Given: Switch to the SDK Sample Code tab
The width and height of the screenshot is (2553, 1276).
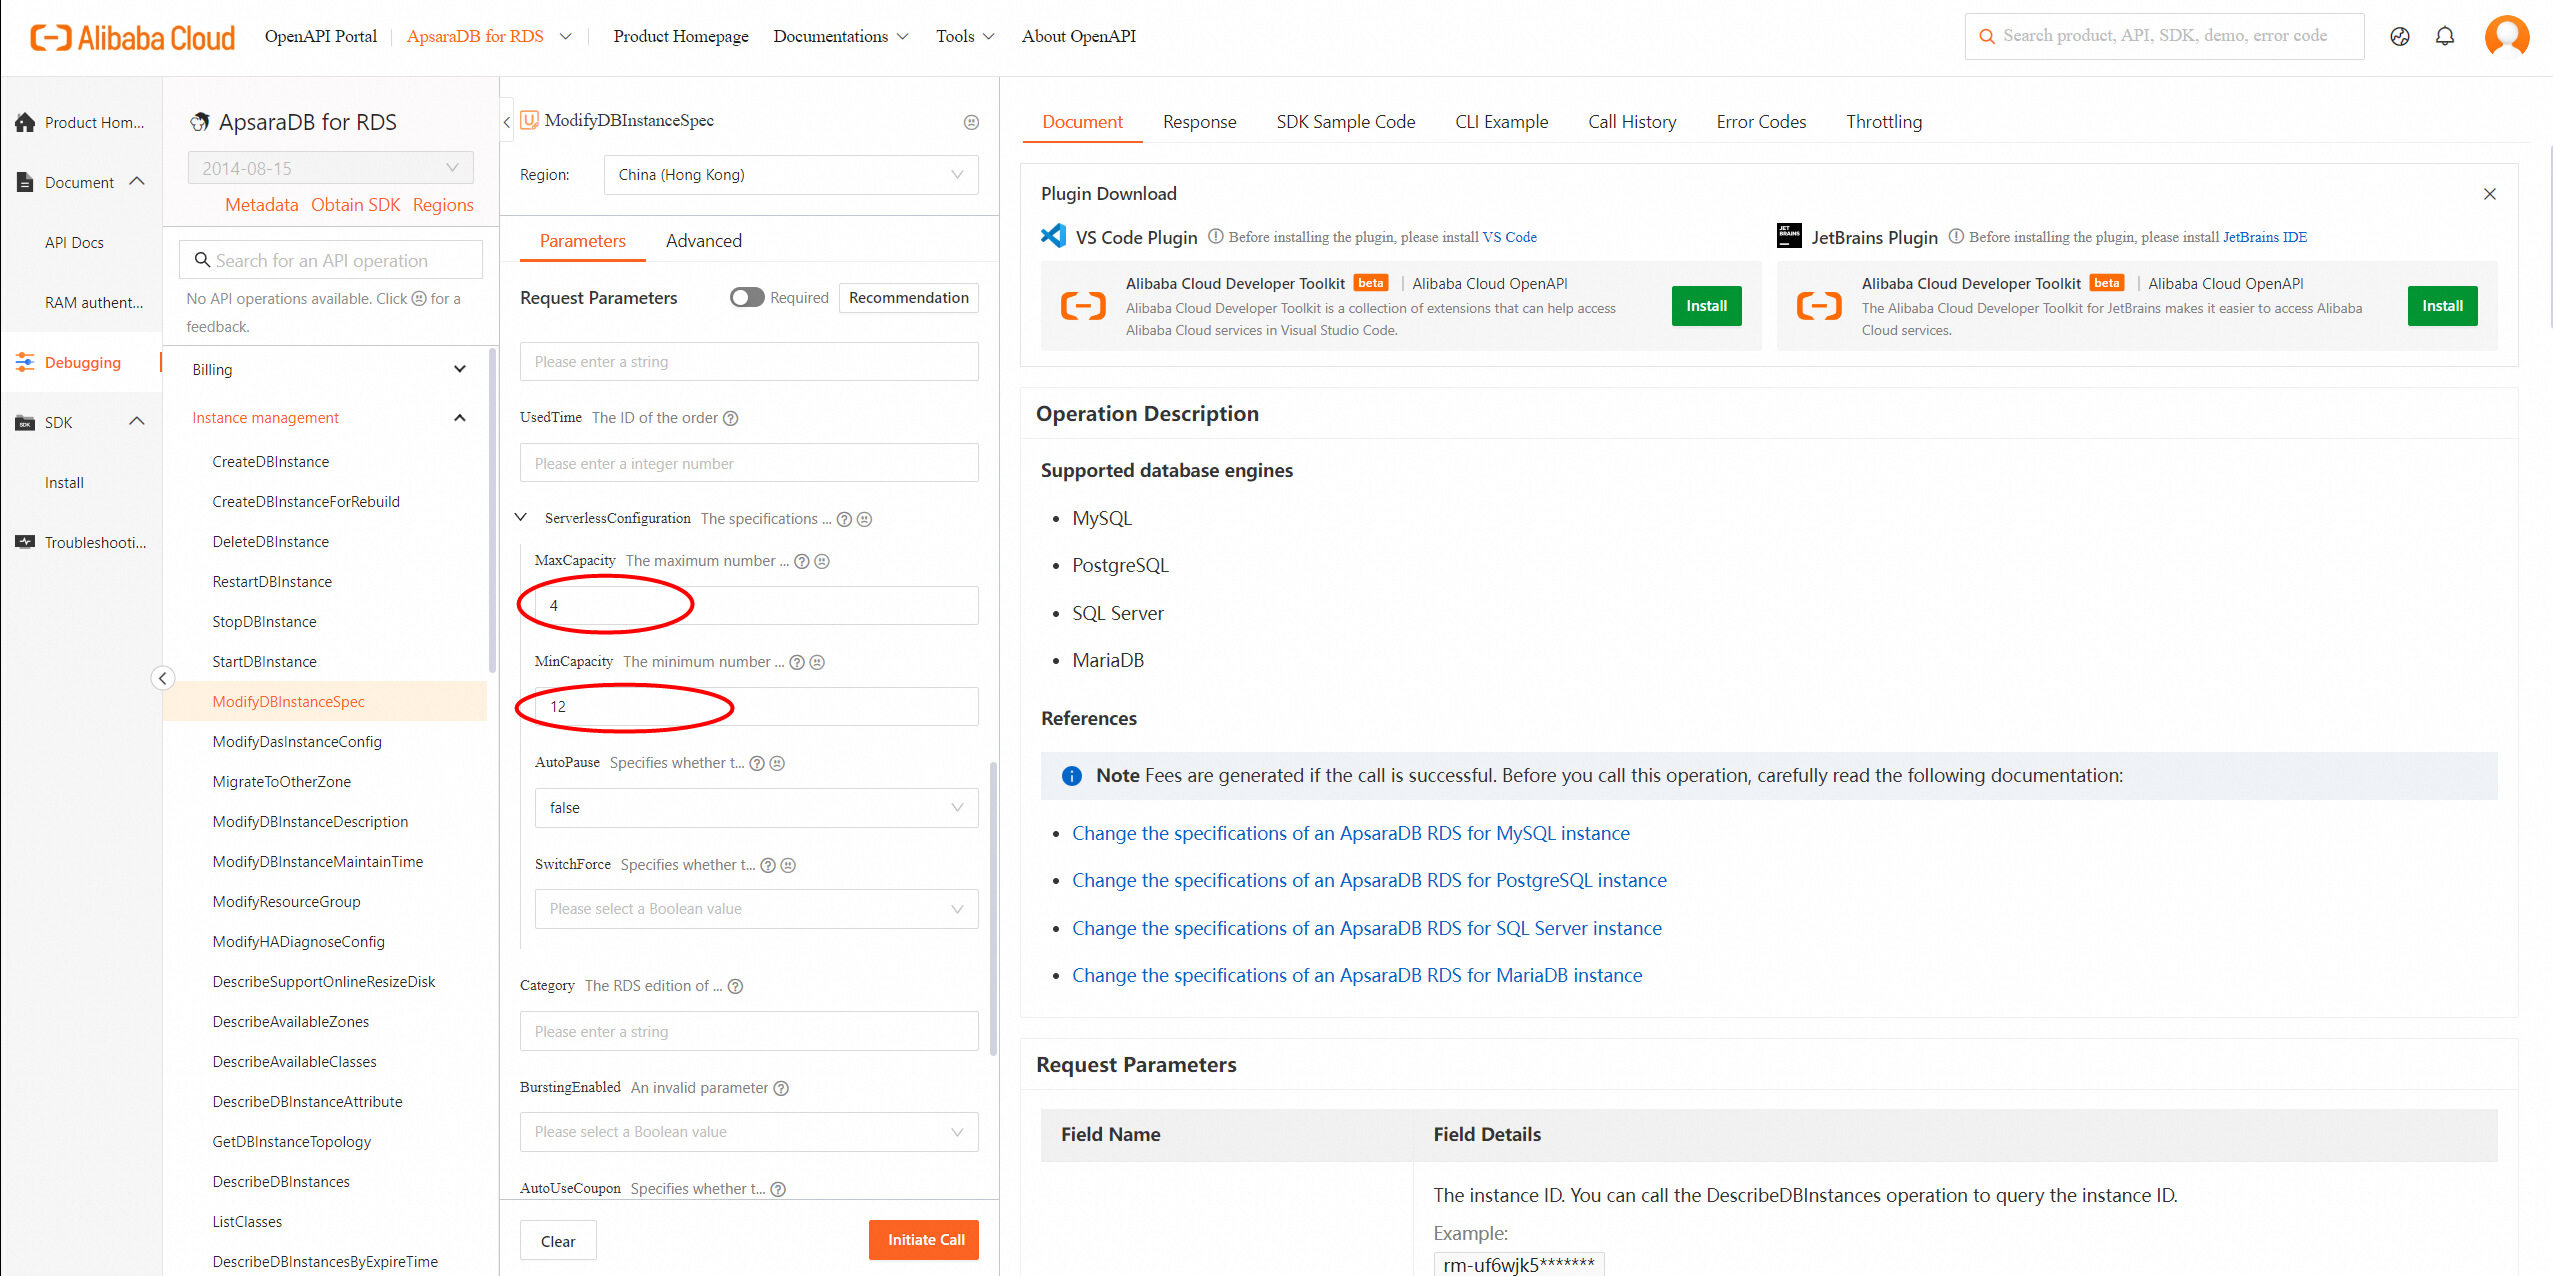Looking at the screenshot, I should (x=1345, y=122).
